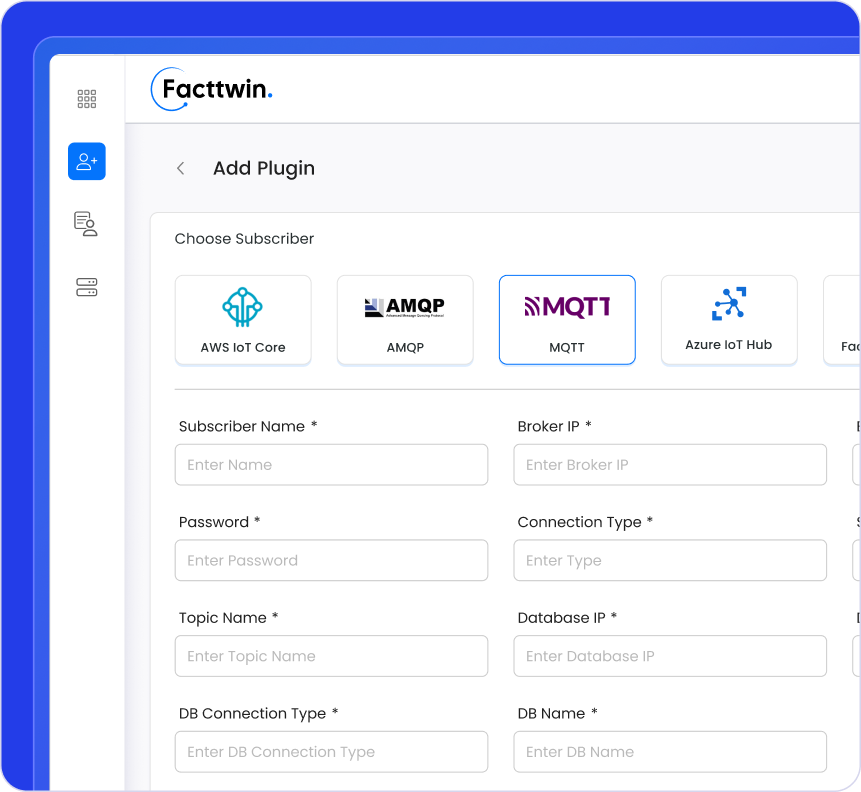The height and width of the screenshot is (792, 861).
Task: Click the Facttwin logo
Action: click(212, 90)
